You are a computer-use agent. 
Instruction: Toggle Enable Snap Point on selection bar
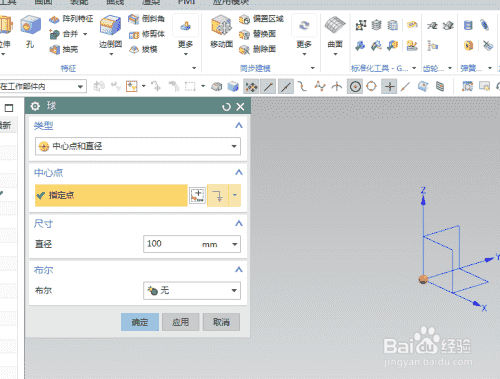(x=251, y=87)
